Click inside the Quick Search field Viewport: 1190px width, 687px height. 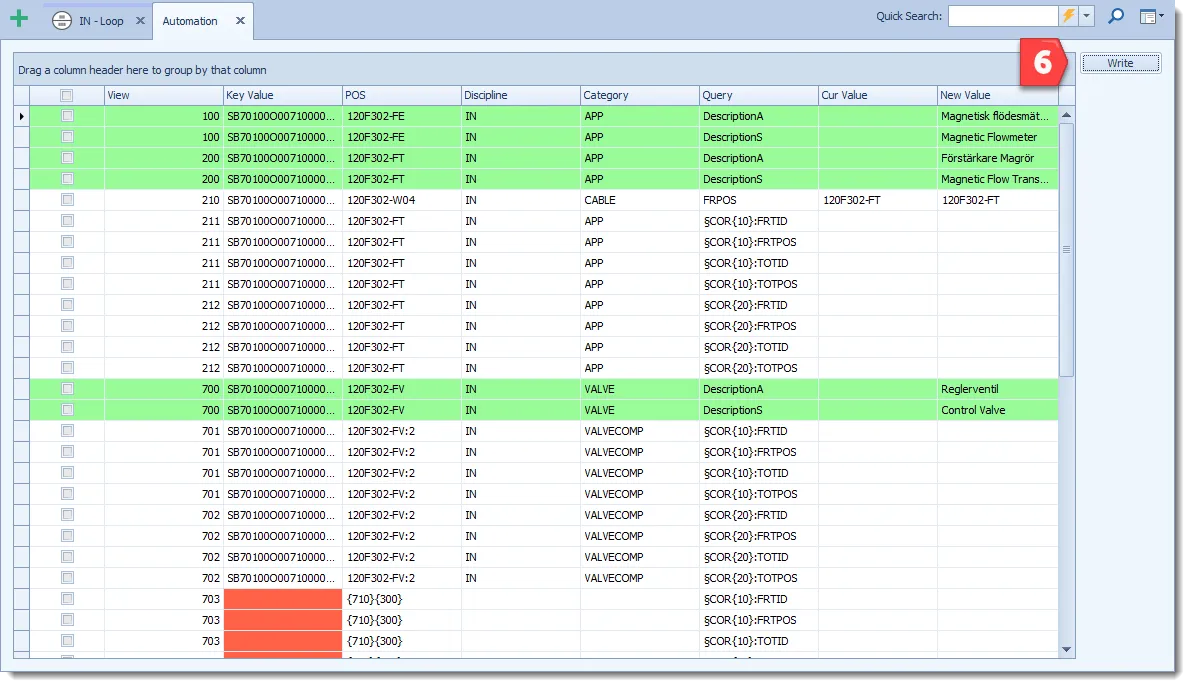[x=1003, y=16]
